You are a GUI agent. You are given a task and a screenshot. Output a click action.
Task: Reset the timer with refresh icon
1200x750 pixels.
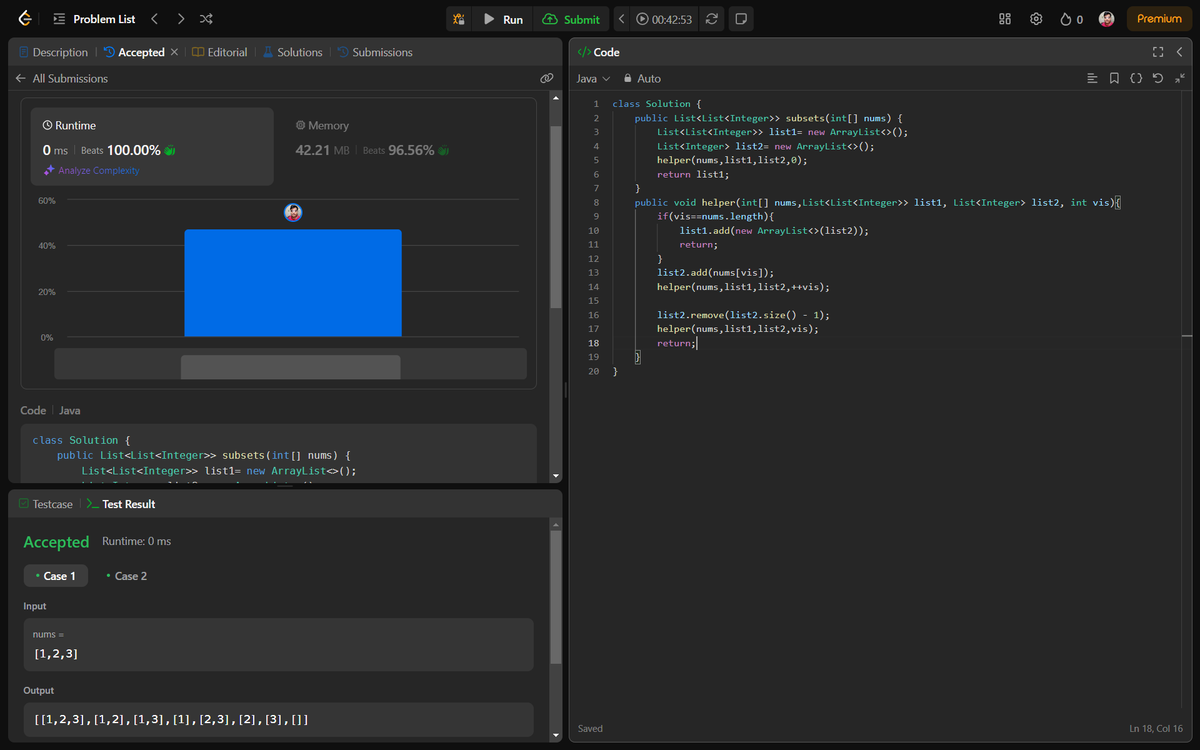point(712,19)
